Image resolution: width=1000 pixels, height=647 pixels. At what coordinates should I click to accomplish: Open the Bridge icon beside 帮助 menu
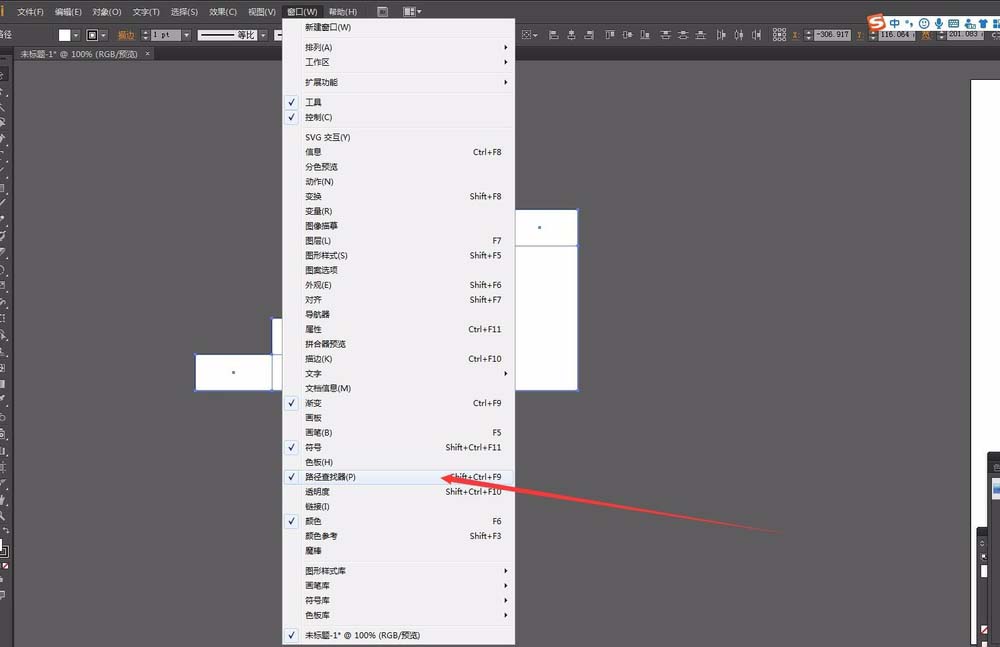pos(383,11)
